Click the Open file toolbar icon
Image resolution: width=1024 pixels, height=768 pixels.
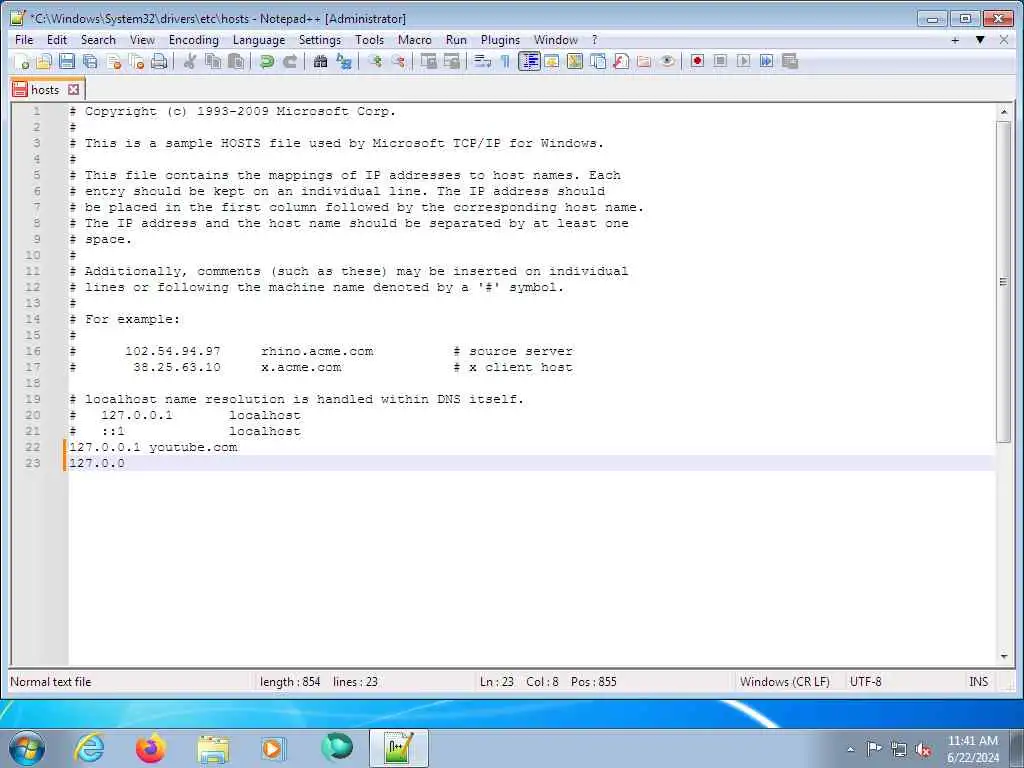44,61
